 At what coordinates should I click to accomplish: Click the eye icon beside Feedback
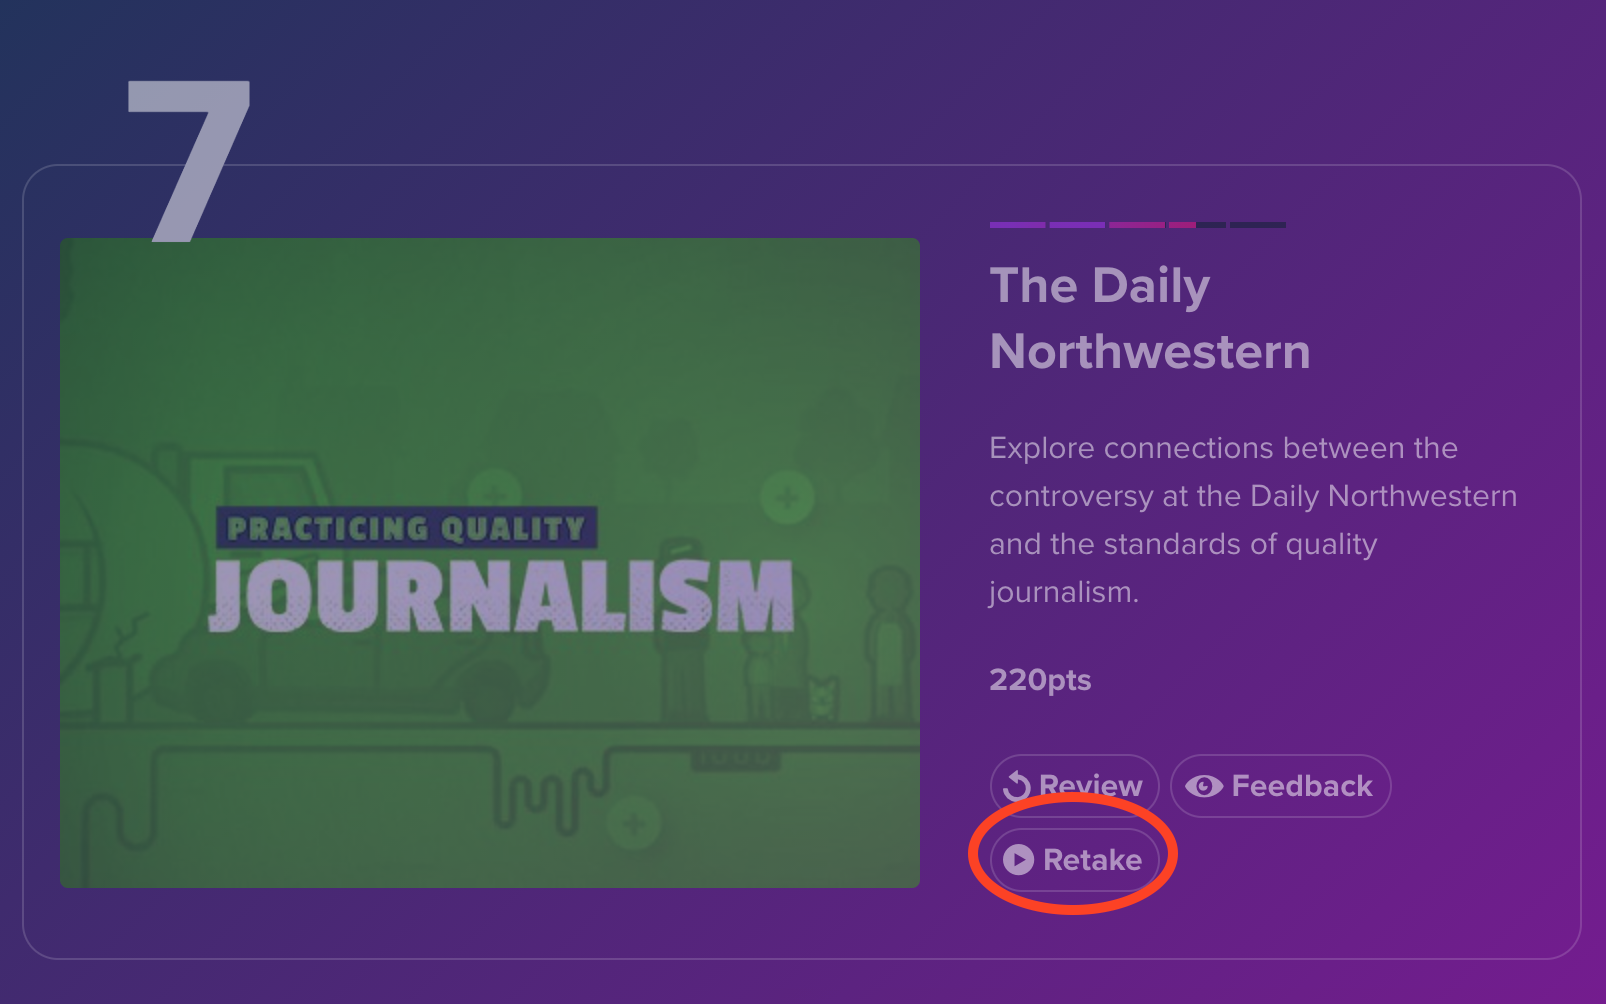1203,786
